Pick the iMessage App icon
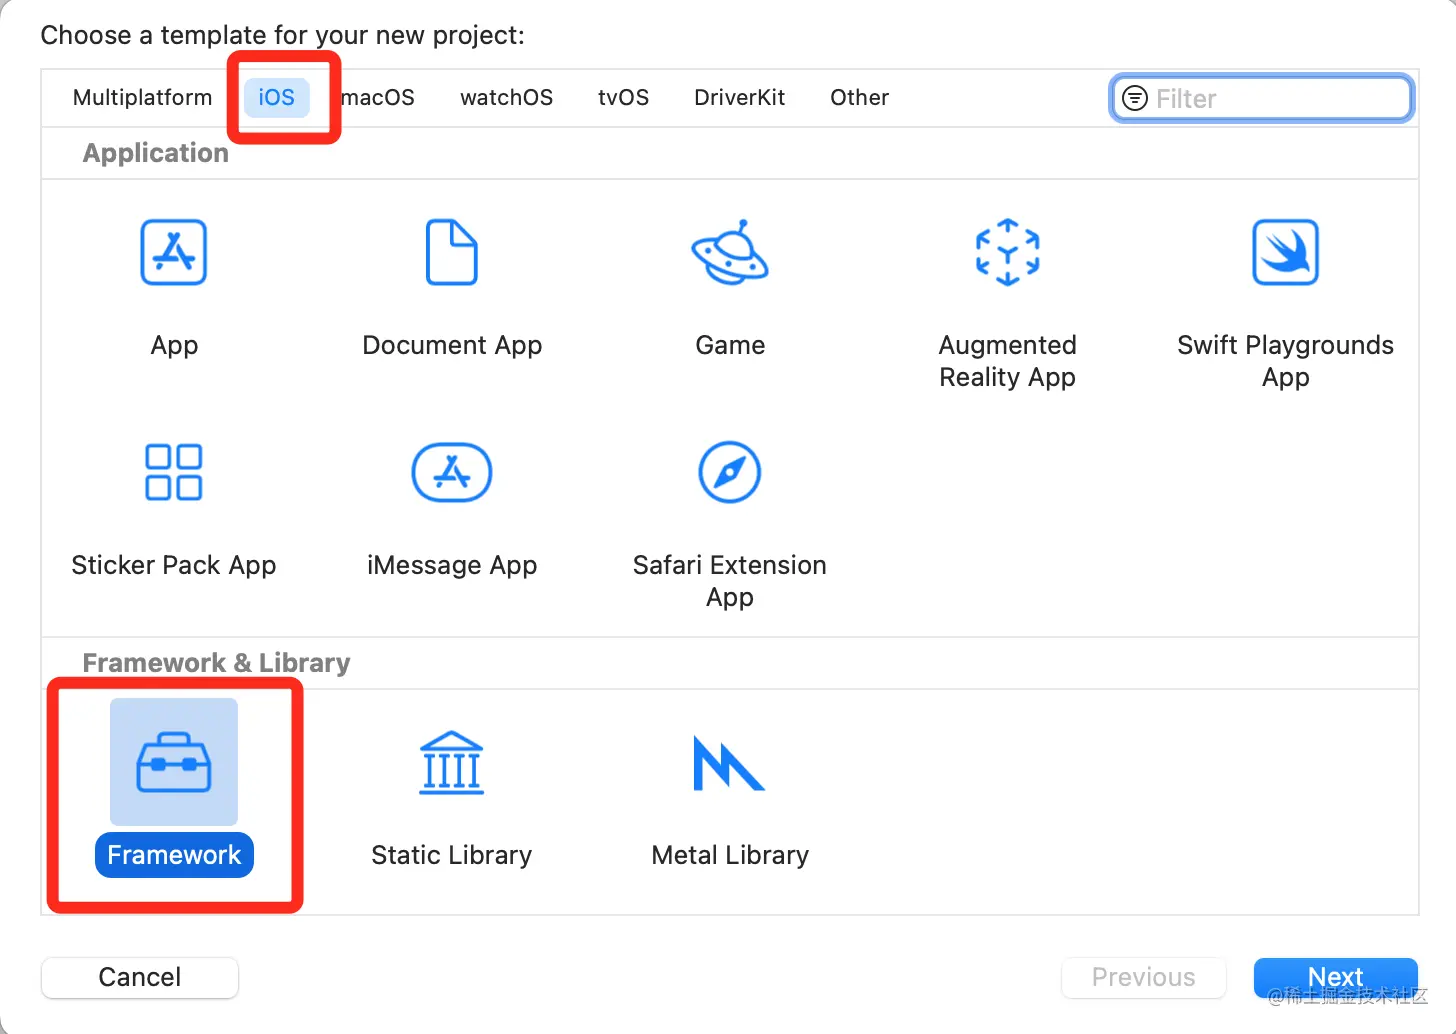 452,472
